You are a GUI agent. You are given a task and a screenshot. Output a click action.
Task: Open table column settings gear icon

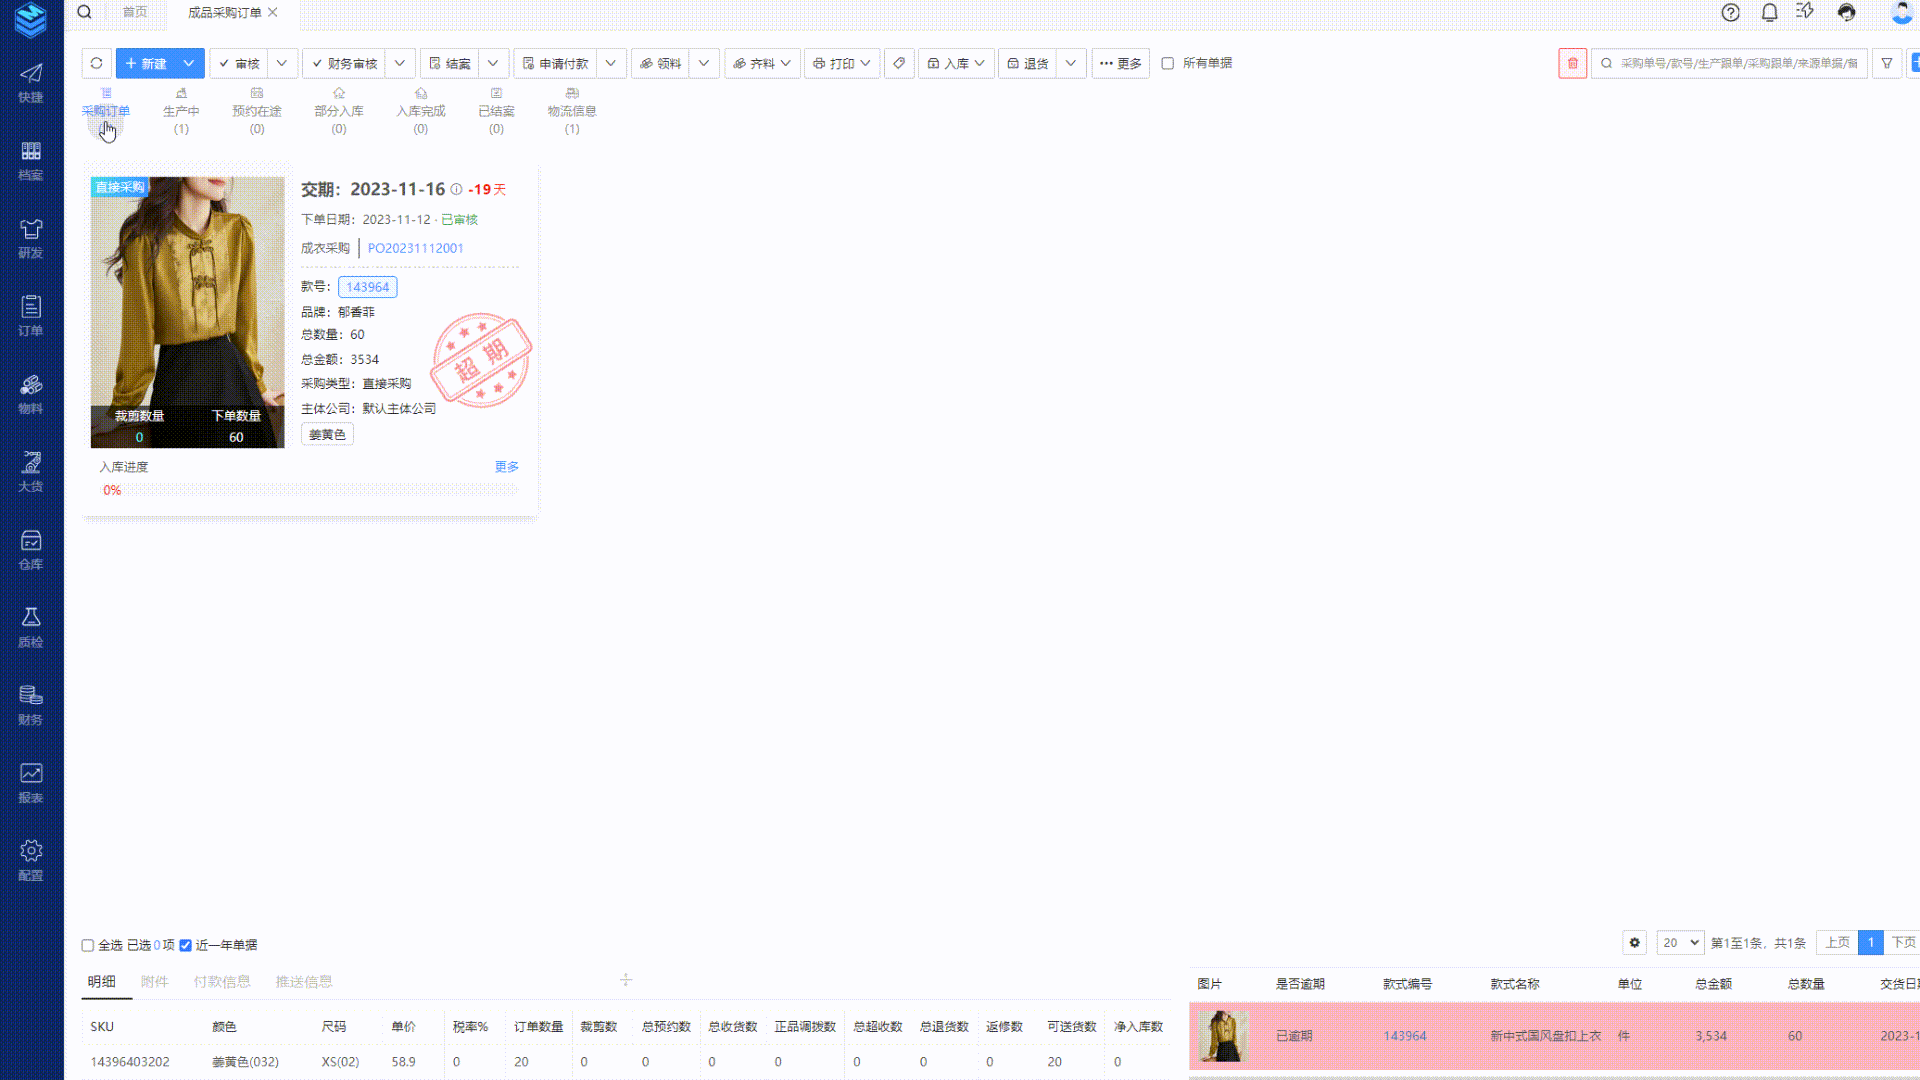coord(1634,942)
